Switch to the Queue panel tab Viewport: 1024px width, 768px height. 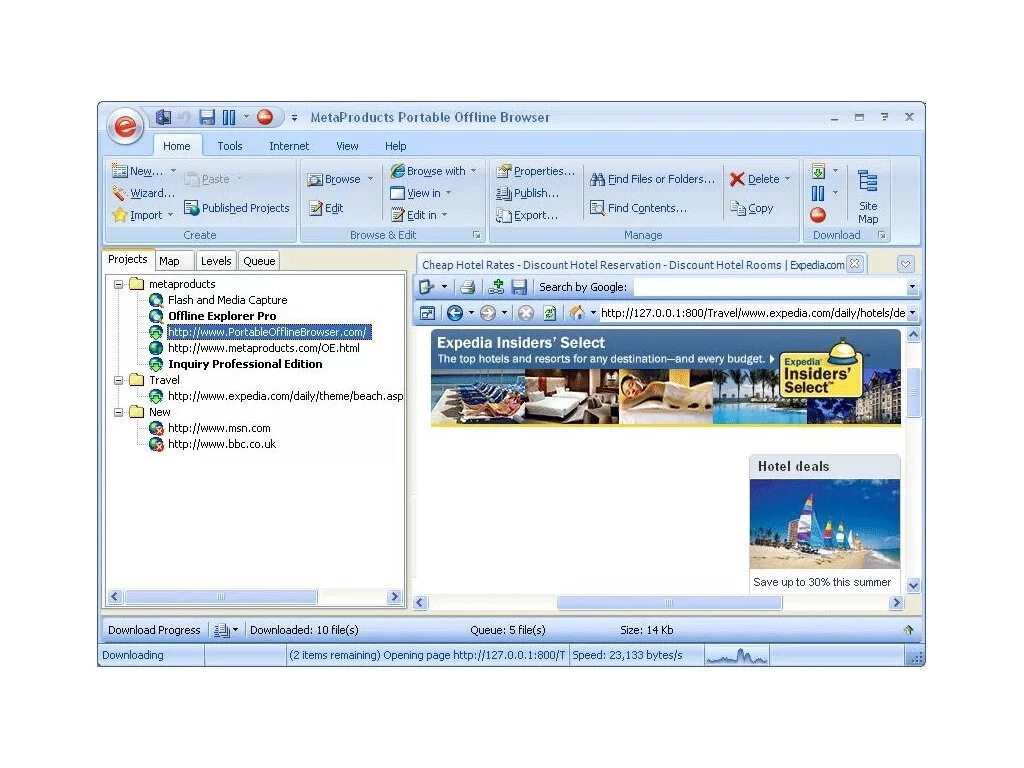point(259,261)
